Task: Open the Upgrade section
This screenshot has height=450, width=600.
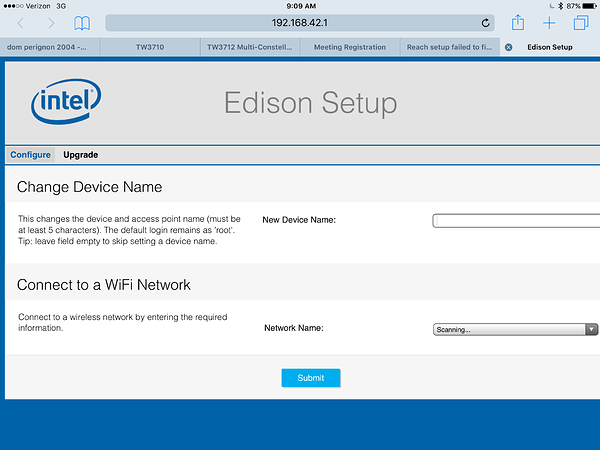Action: 81,155
